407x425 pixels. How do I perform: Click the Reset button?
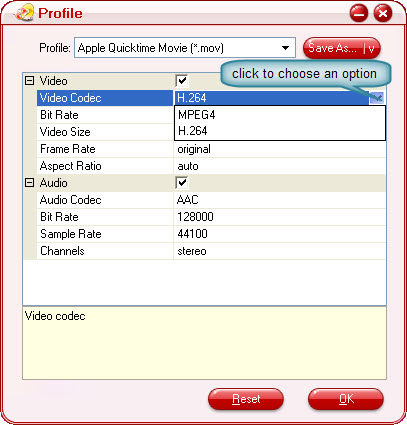pos(246,399)
